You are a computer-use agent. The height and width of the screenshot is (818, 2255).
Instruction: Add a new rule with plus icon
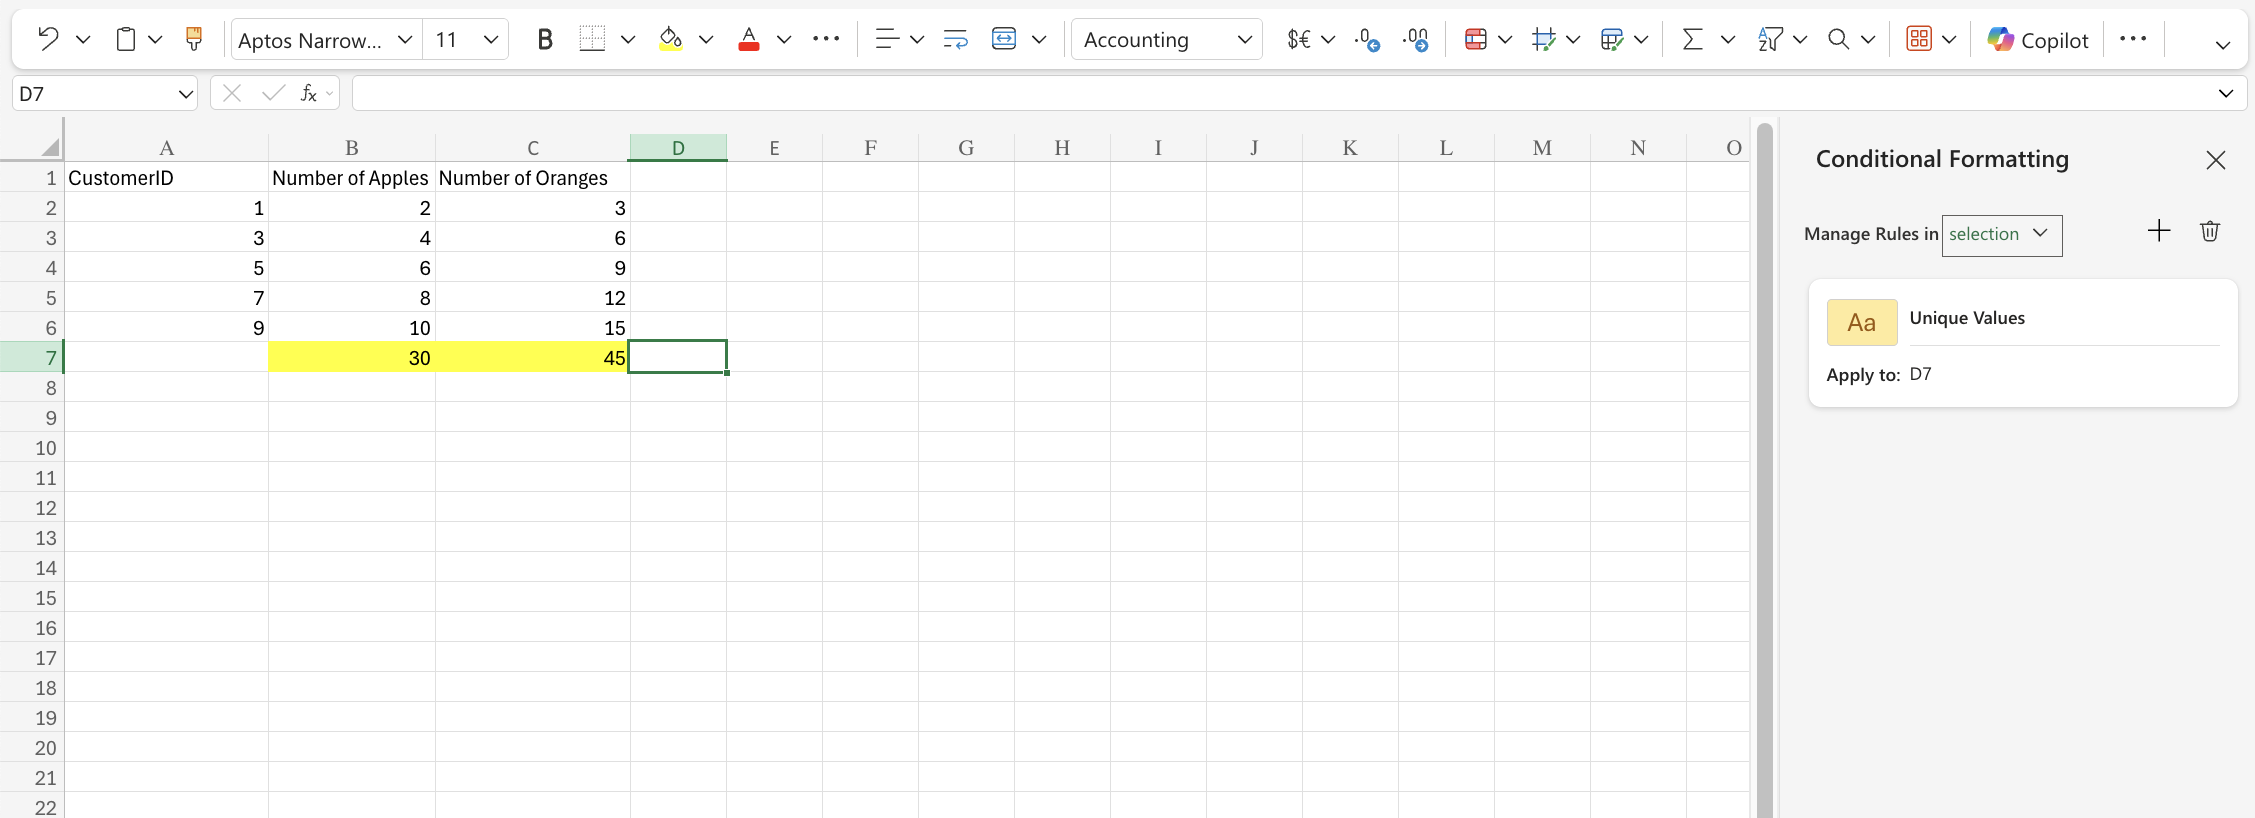(2159, 231)
